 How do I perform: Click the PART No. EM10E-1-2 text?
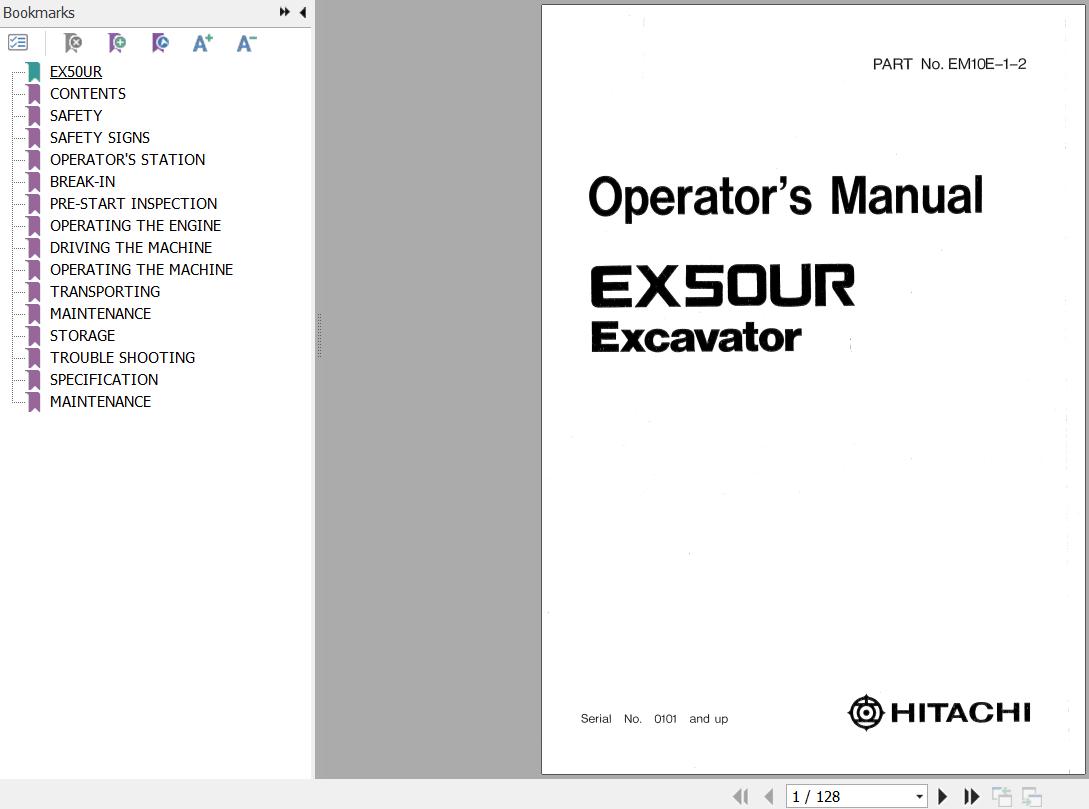point(949,64)
